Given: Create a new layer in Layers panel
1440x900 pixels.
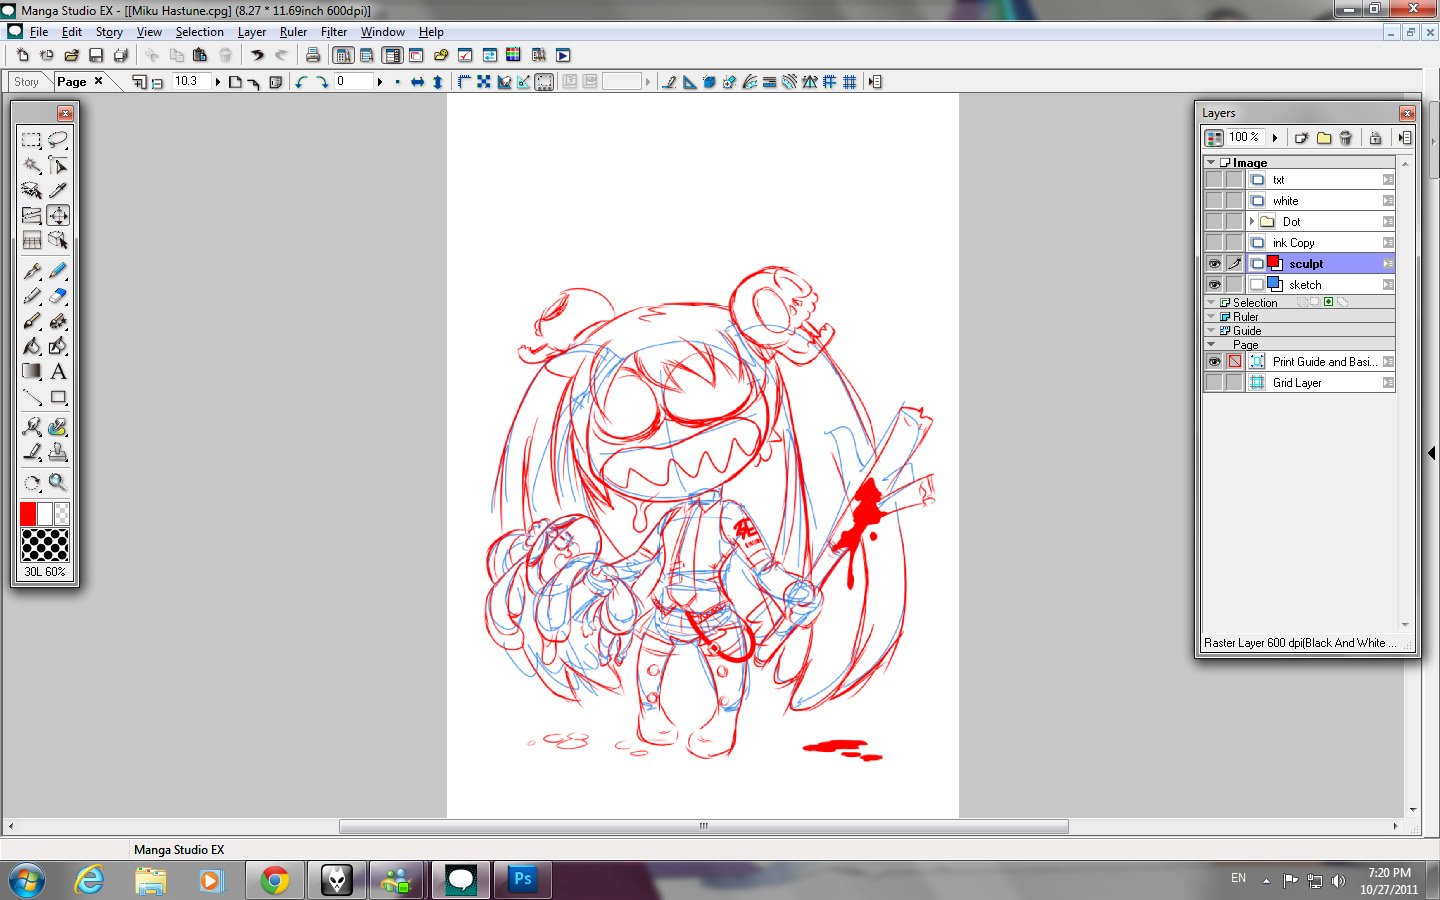Looking at the screenshot, I should point(1301,138).
